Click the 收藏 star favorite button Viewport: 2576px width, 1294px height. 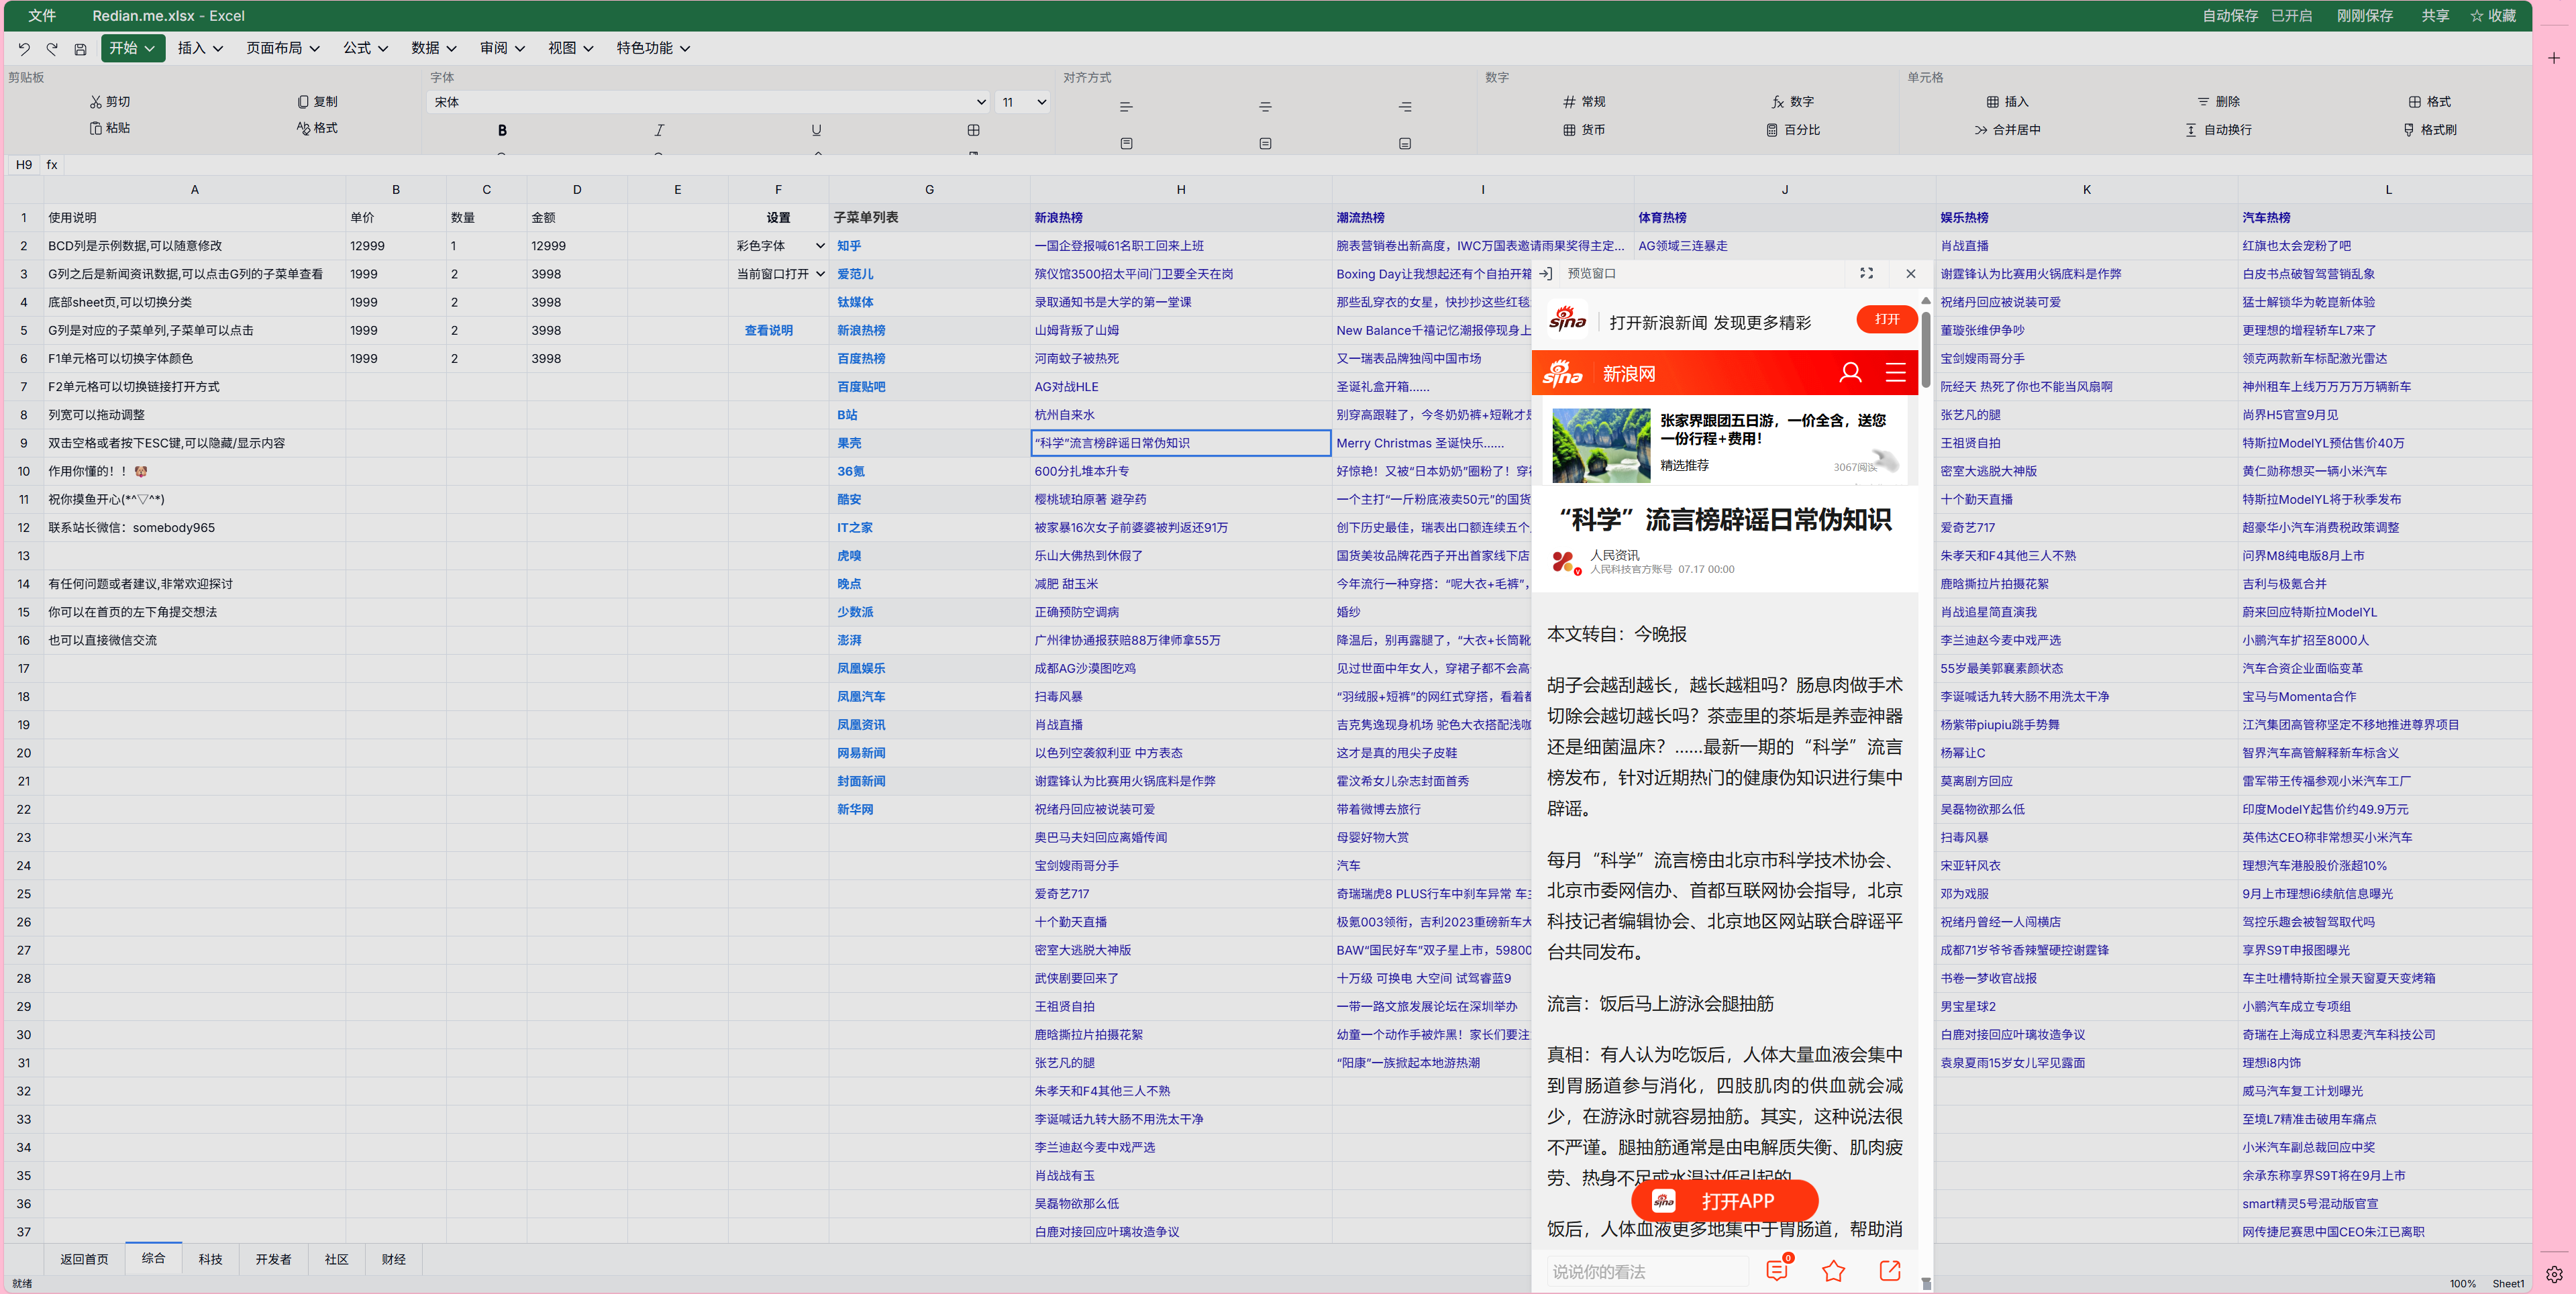[2493, 16]
